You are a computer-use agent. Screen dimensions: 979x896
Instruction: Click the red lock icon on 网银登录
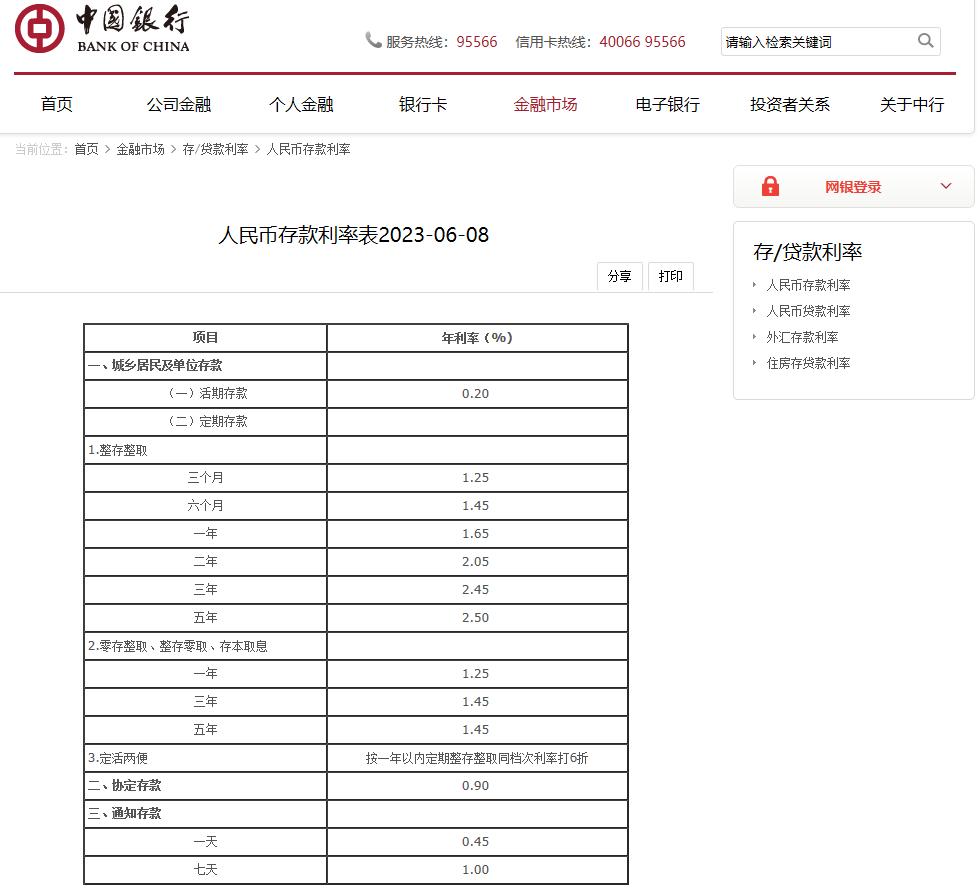[769, 186]
